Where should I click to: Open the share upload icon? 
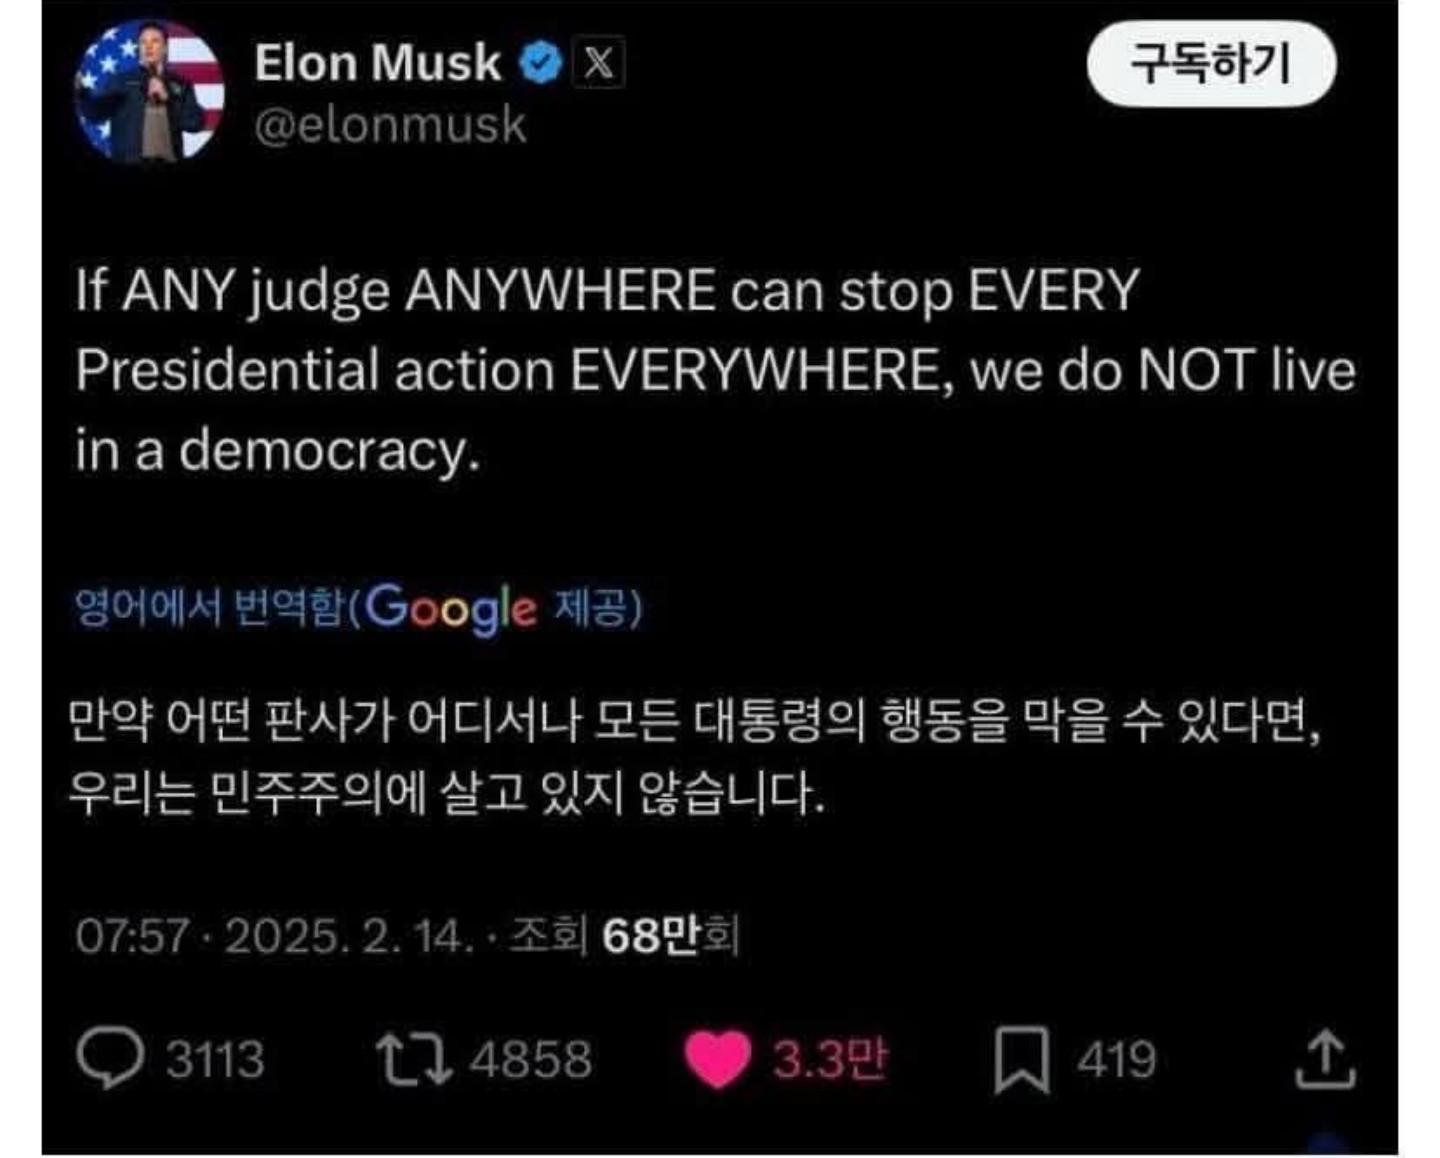pyautogui.click(x=1325, y=1060)
